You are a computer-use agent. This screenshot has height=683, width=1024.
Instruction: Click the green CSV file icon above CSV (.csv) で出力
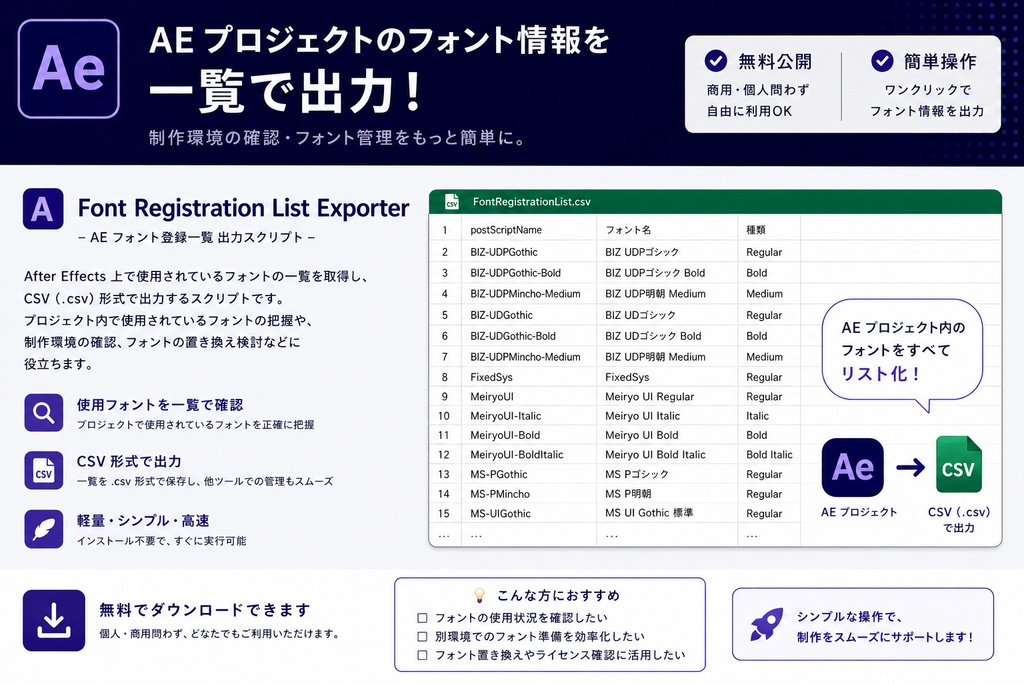tap(959, 464)
